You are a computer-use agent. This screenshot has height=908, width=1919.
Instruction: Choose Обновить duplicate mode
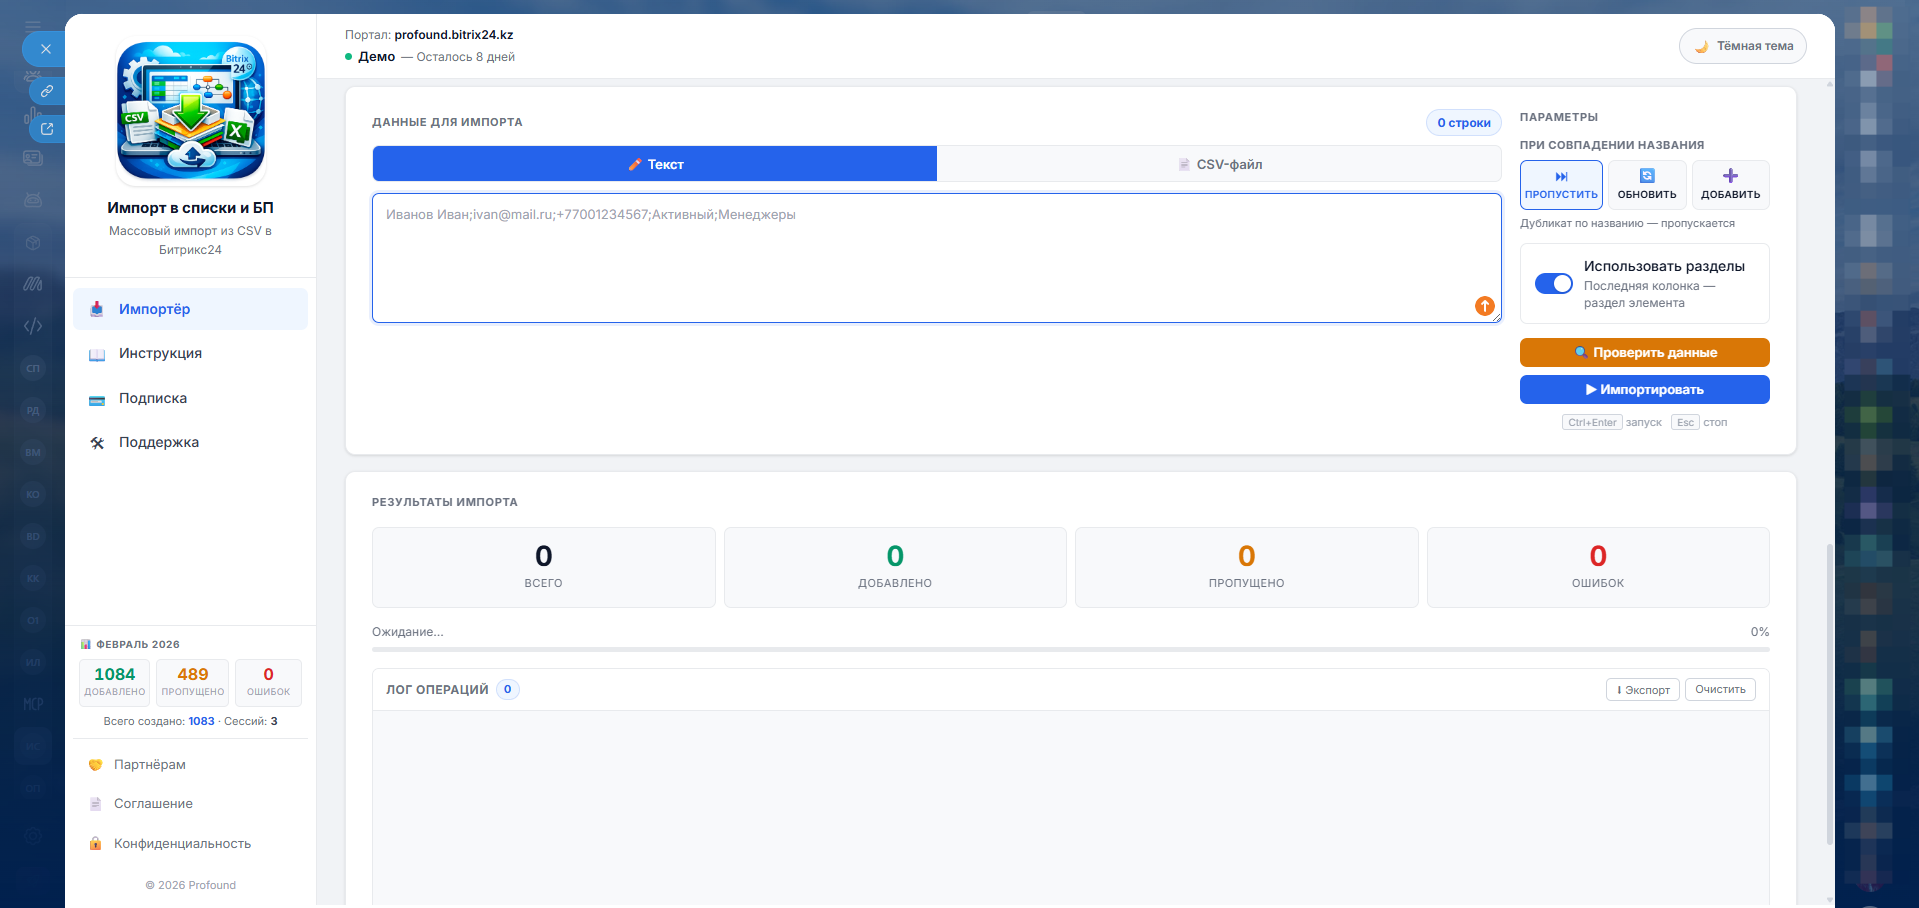coord(1646,185)
